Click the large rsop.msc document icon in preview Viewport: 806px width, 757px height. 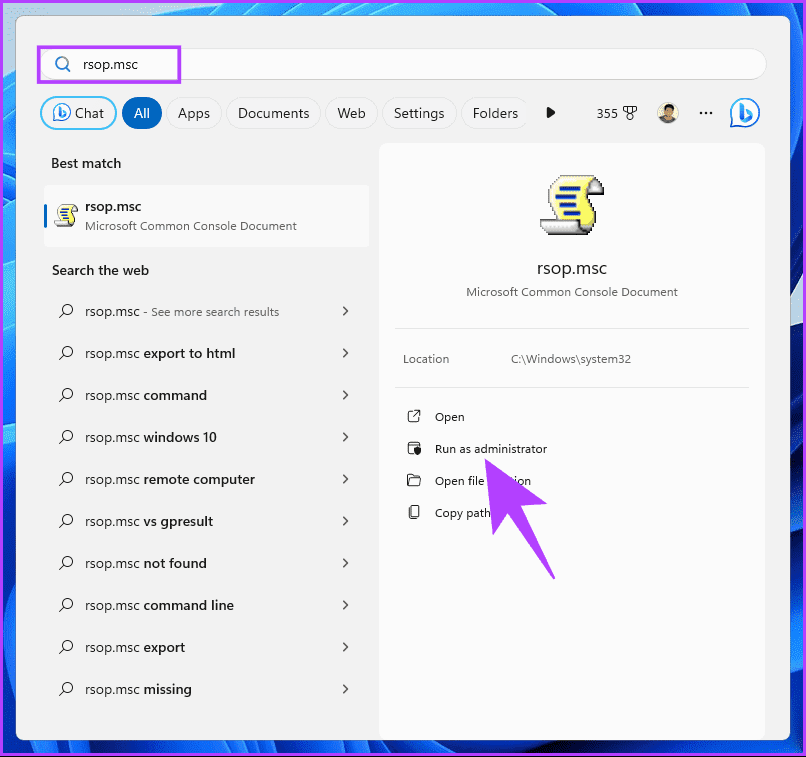click(x=572, y=205)
